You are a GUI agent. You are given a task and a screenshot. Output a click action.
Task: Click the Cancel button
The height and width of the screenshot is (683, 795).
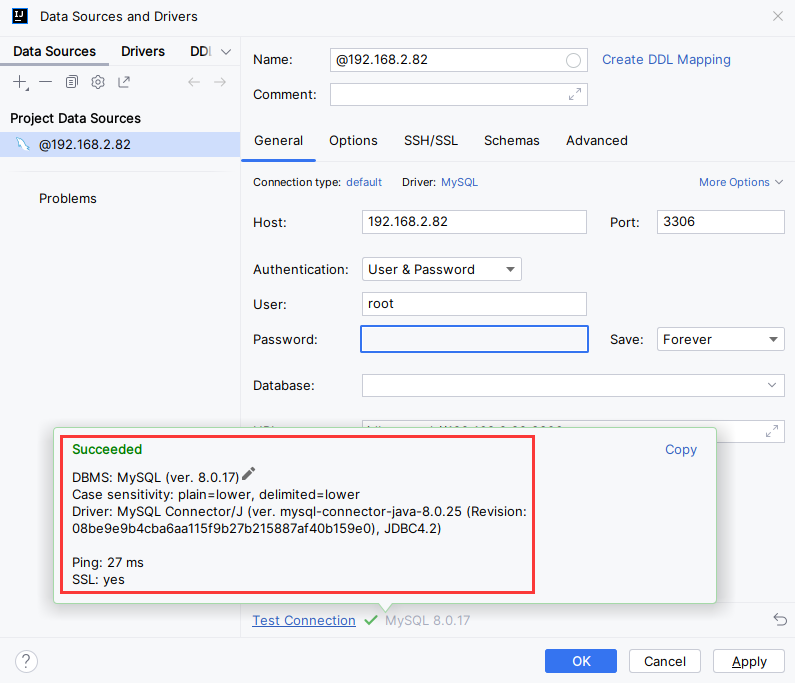point(665,661)
